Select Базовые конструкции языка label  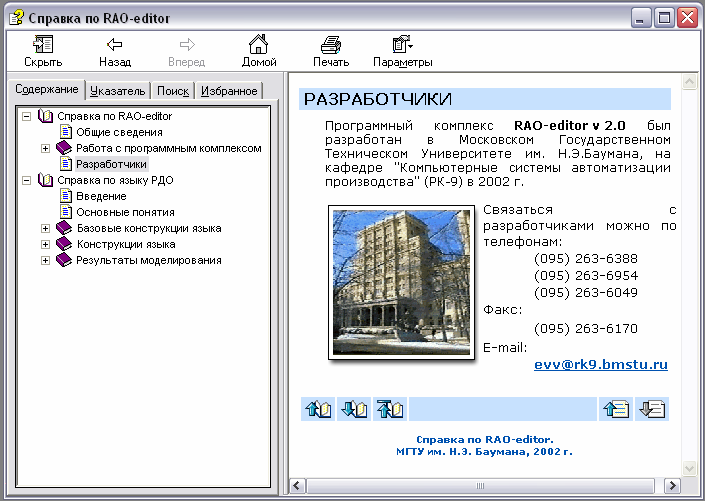click(149, 228)
